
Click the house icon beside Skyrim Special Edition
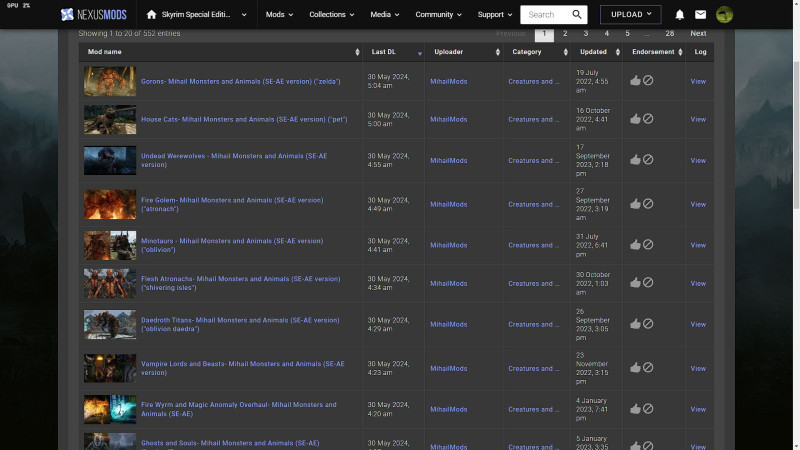click(151, 14)
